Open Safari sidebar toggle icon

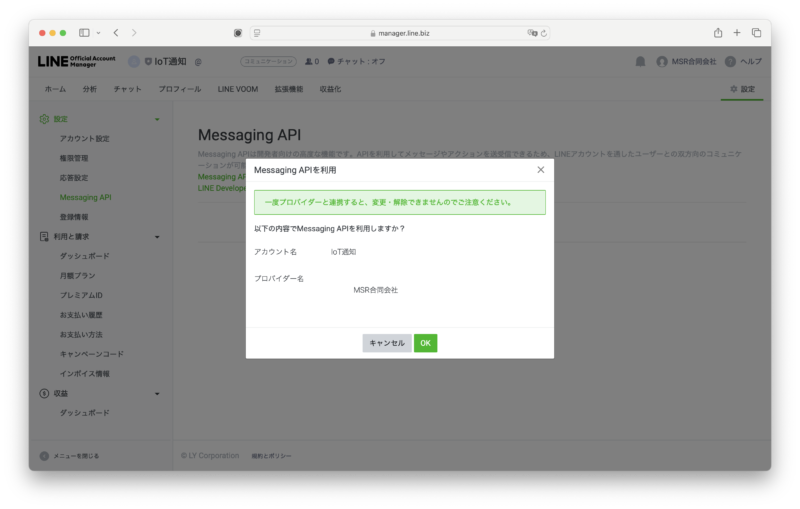point(84,33)
